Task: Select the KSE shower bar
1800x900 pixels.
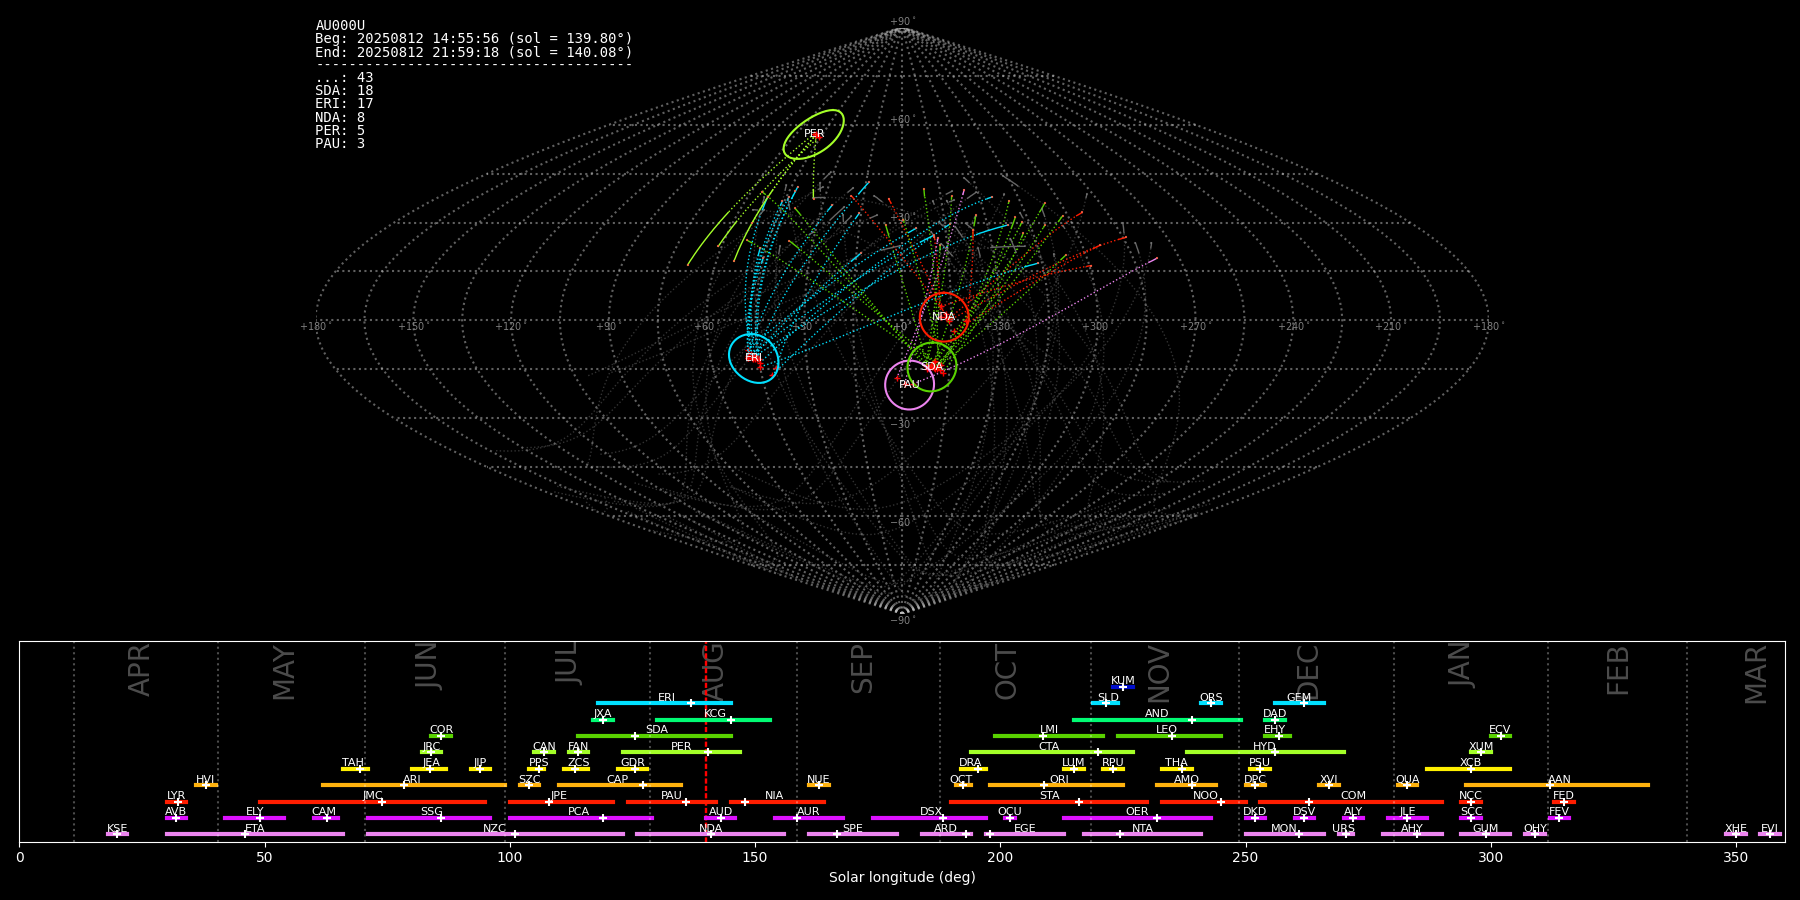Action: coord(117,834)
